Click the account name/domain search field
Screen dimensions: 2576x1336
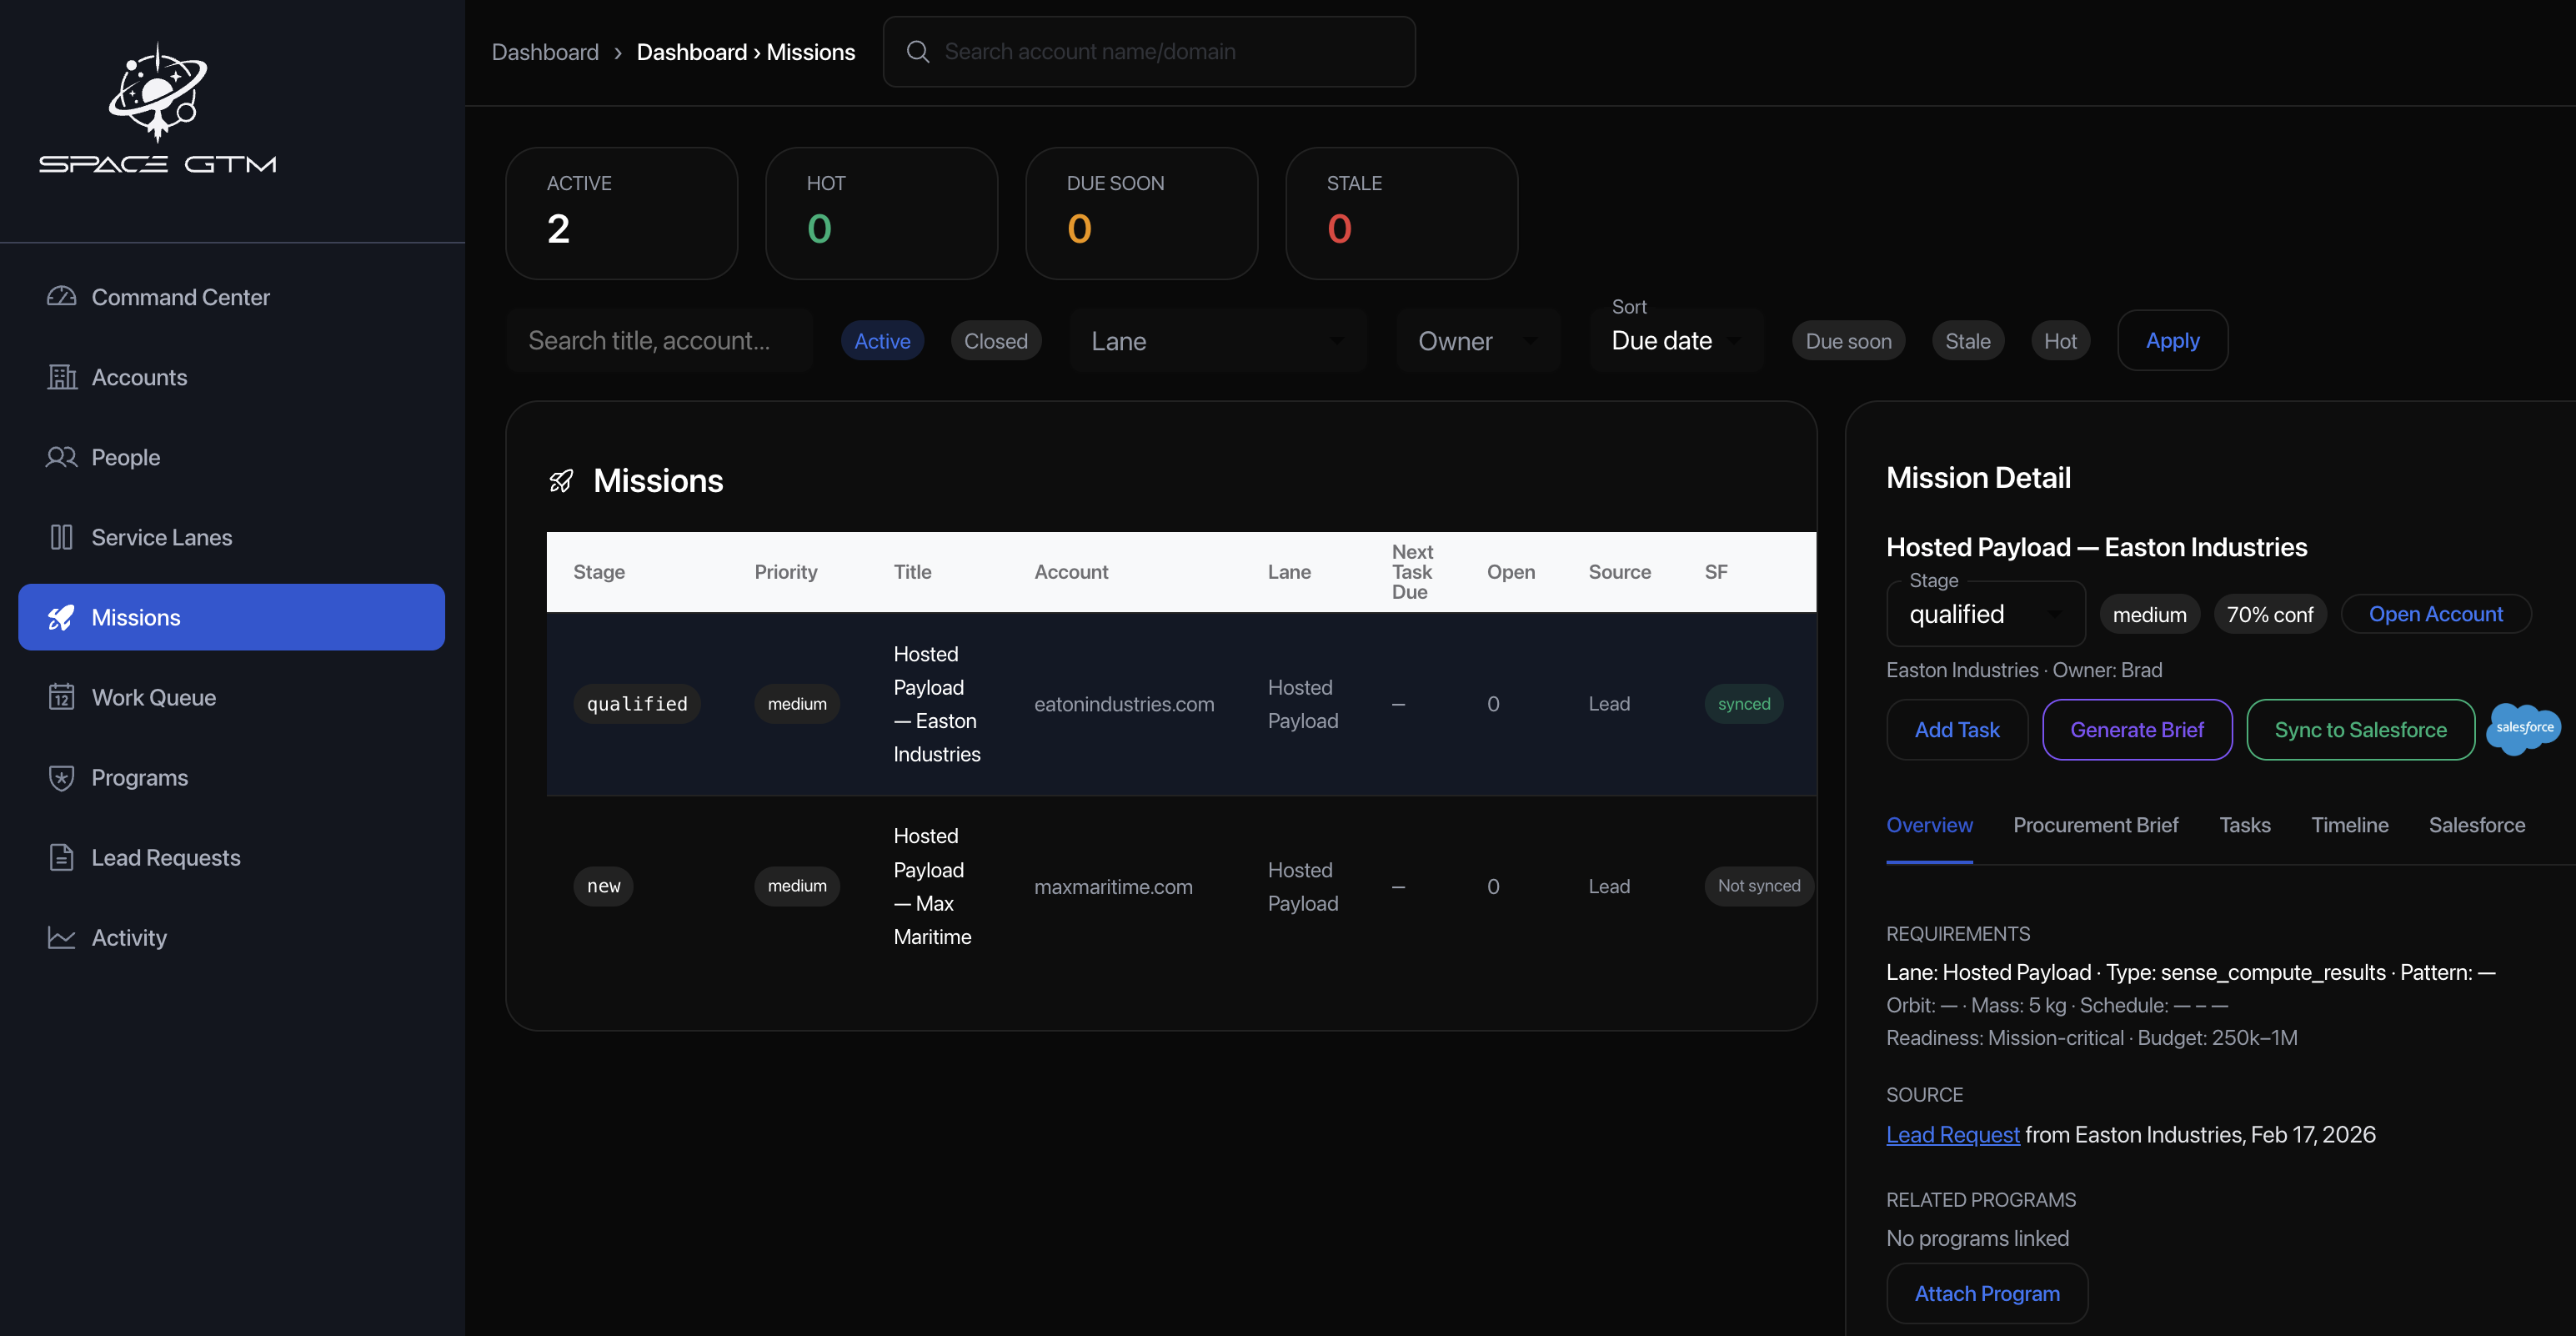[x=1149, y=51]
